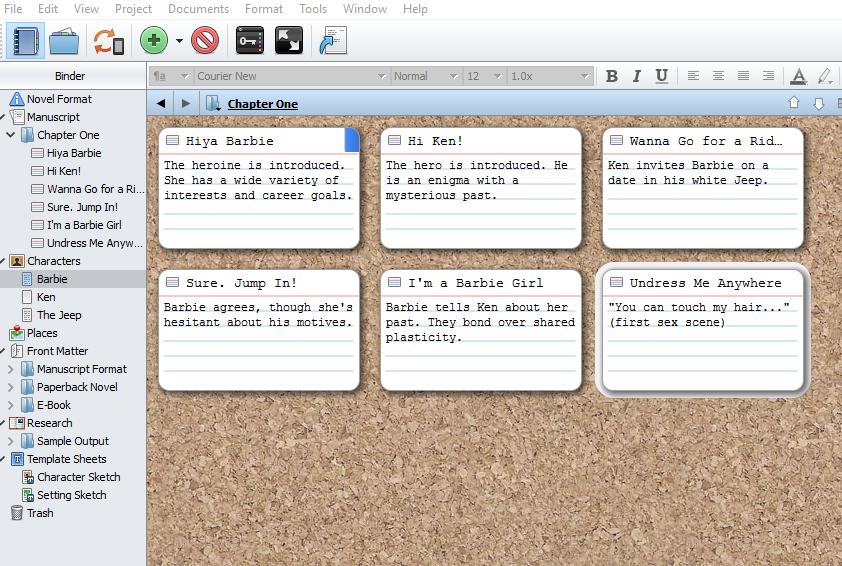Select Sure. Jump In! in Binder
This screenshot has height=566, width=842.
[82, 207]
